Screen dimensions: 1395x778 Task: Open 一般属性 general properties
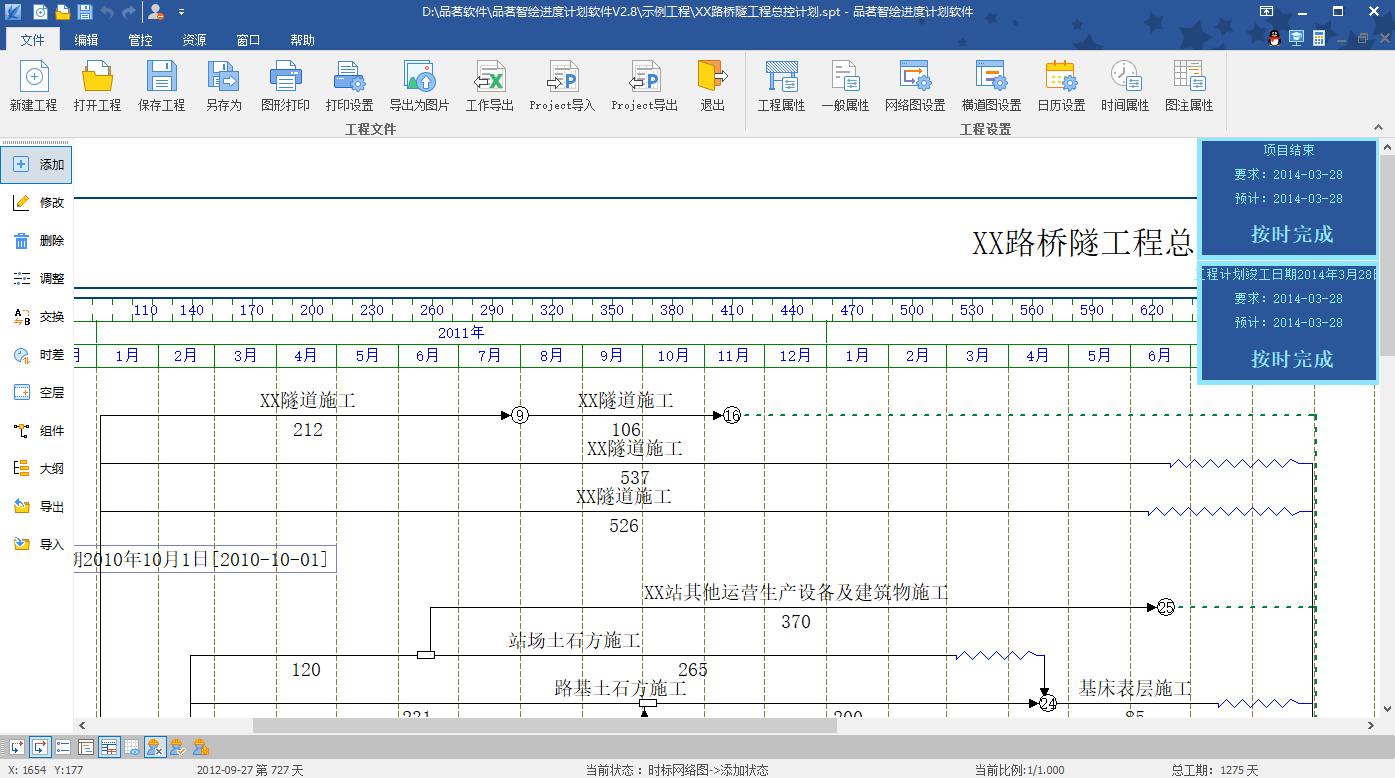click(845, 86)
